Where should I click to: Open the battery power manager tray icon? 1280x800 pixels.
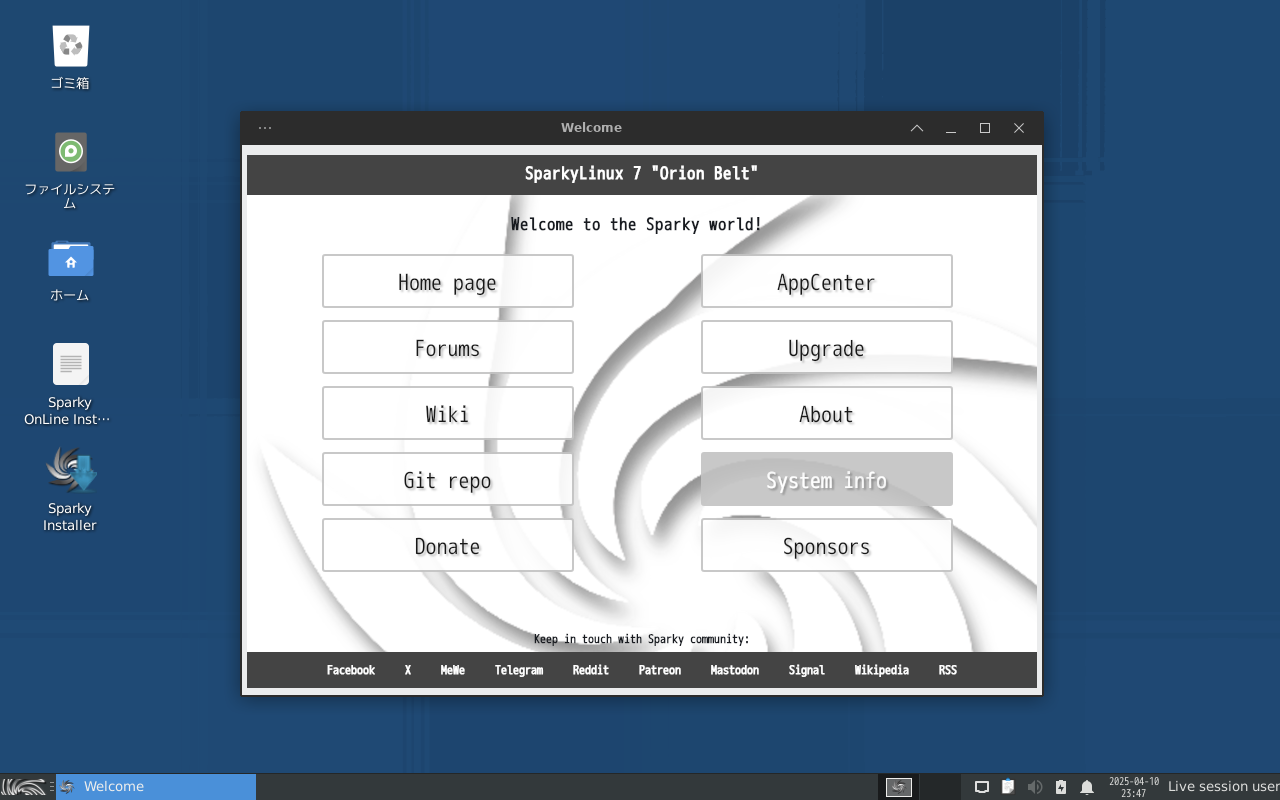click(x=1061, y=787)
